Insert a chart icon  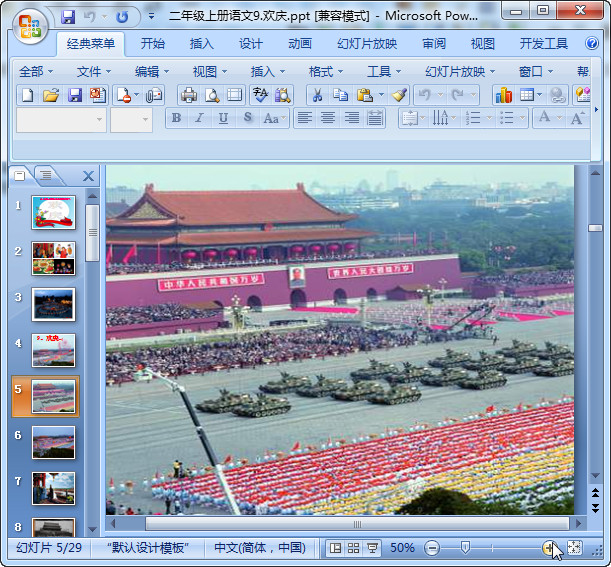click(x=503, y=95)
